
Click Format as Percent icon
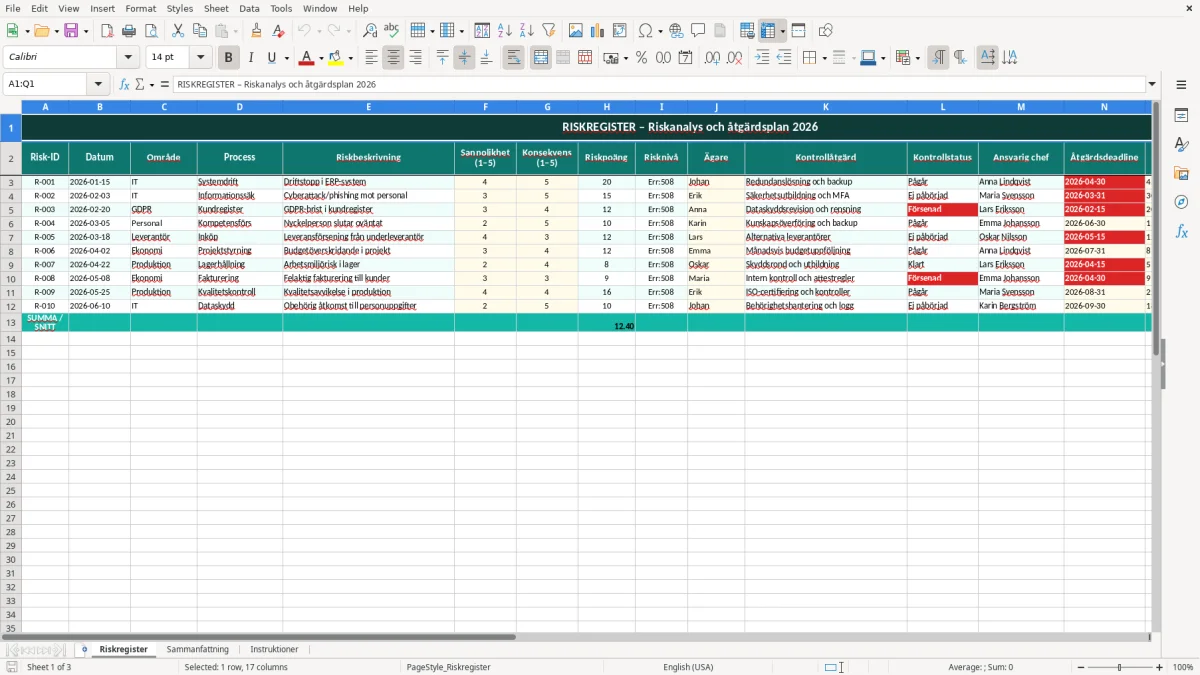coord(642,58)
